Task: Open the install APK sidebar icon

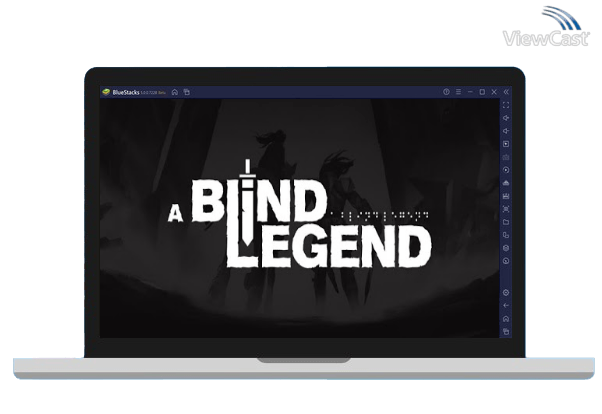Action: (506, 183)
